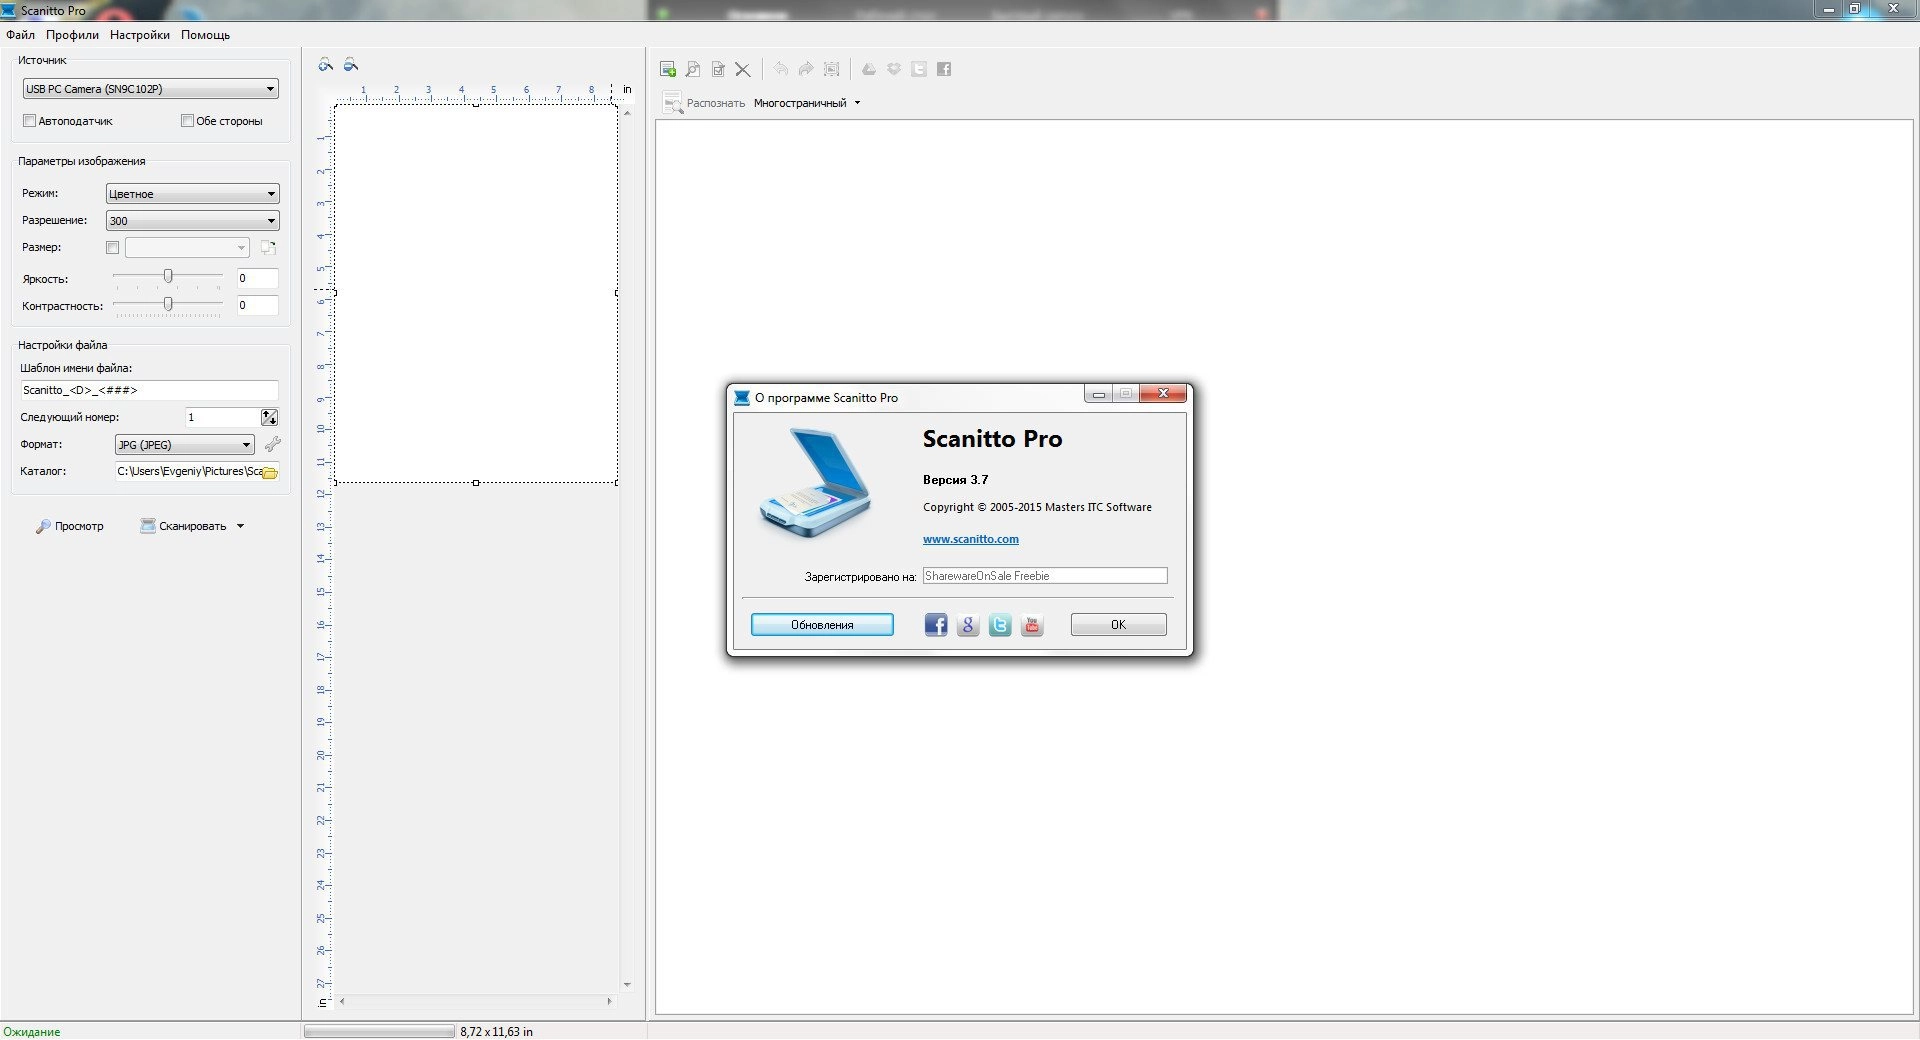Open the Настройки menu

click(140, 35)
